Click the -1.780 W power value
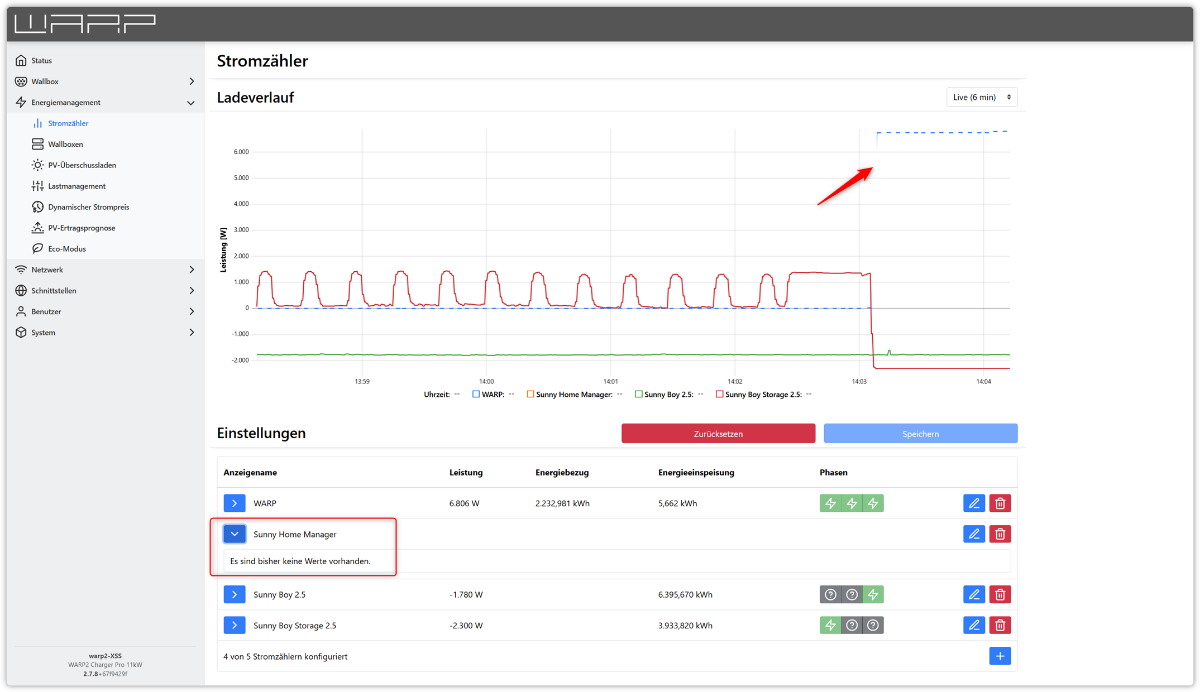 (x=467, y=595)
